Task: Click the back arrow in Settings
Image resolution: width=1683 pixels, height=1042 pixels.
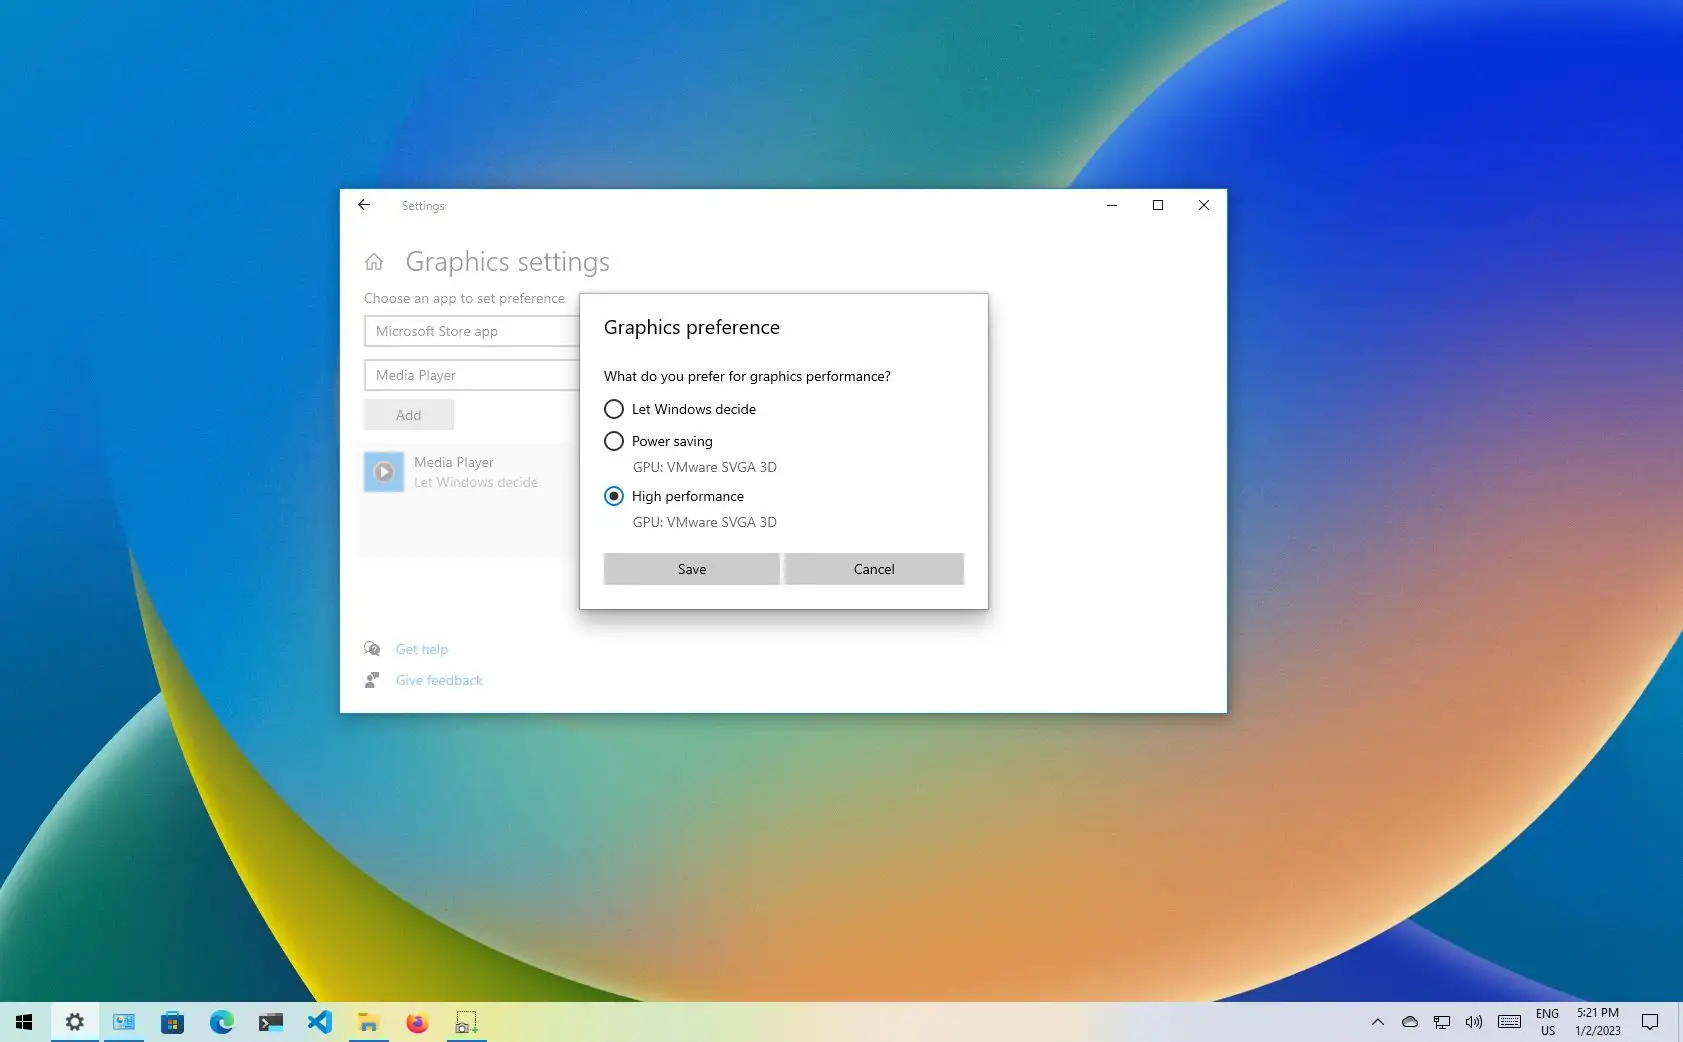Action: [x=364, y=205]
